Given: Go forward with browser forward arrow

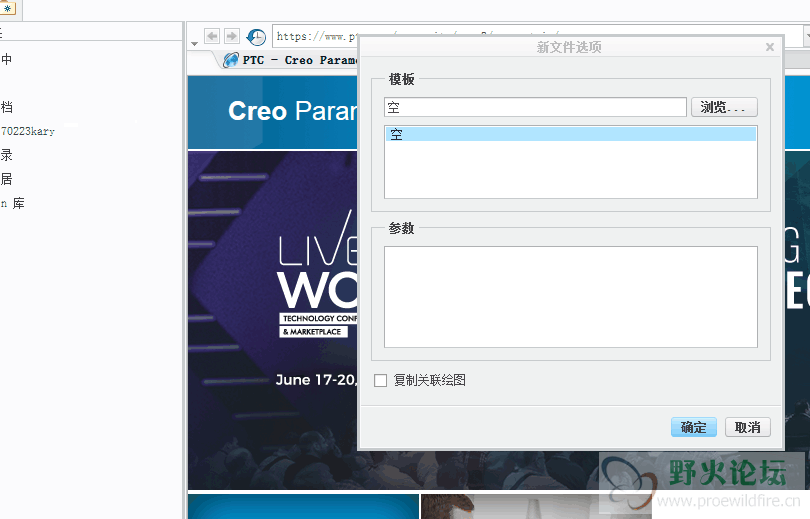Looking at the screenshot, I should coord(231,36).
